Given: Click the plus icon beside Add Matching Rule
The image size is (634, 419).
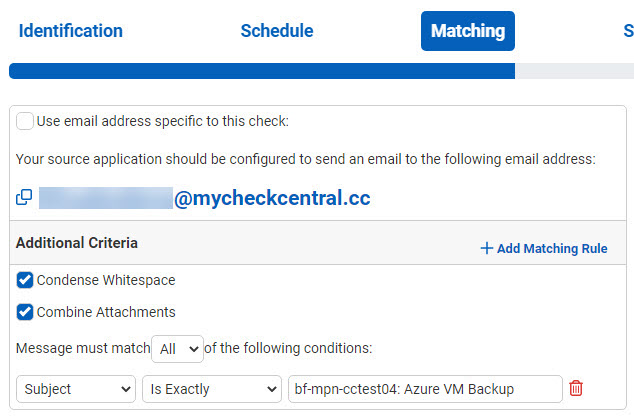Looking at the screenshot, I should pos(486,248).
